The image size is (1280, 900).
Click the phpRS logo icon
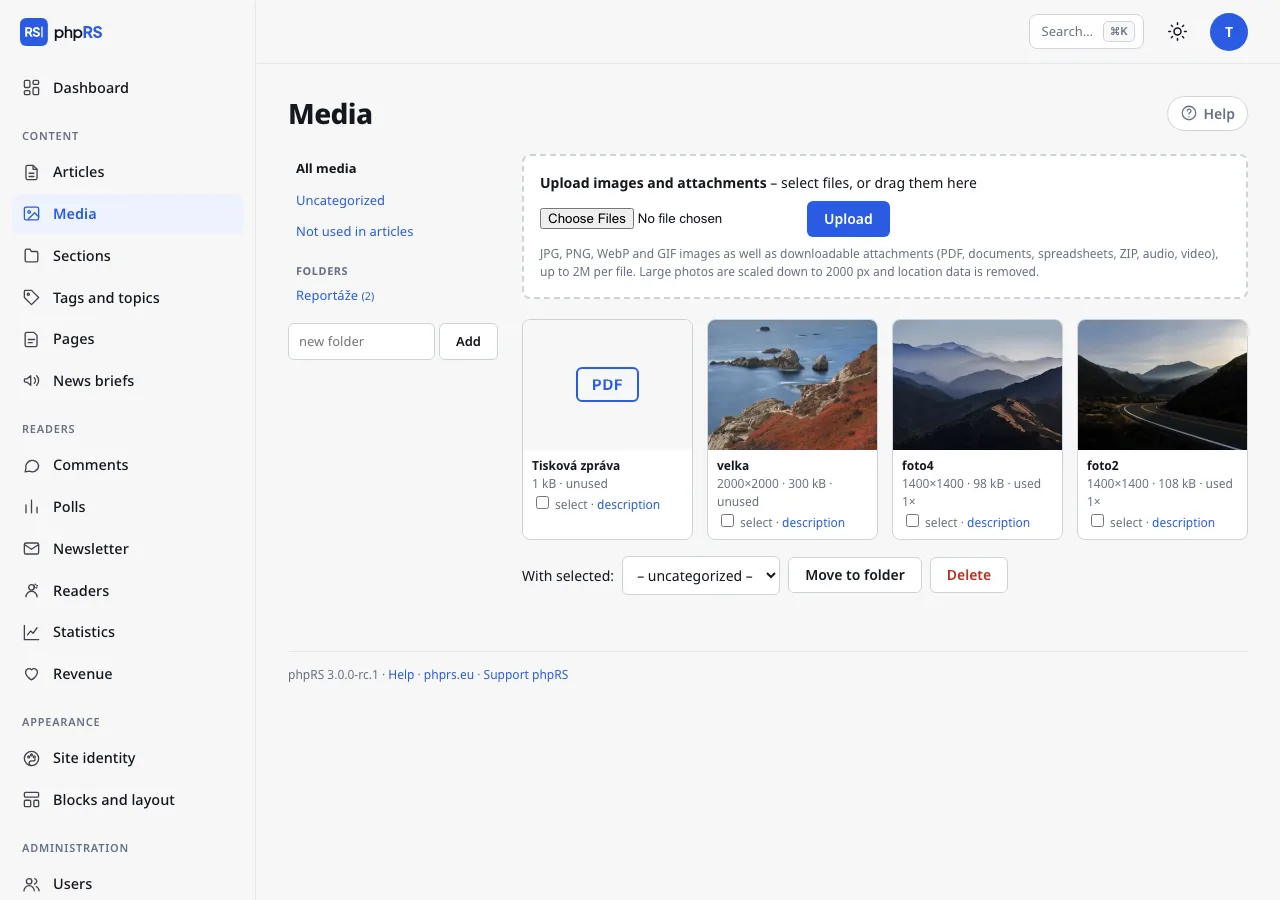(x=34, y=32)
